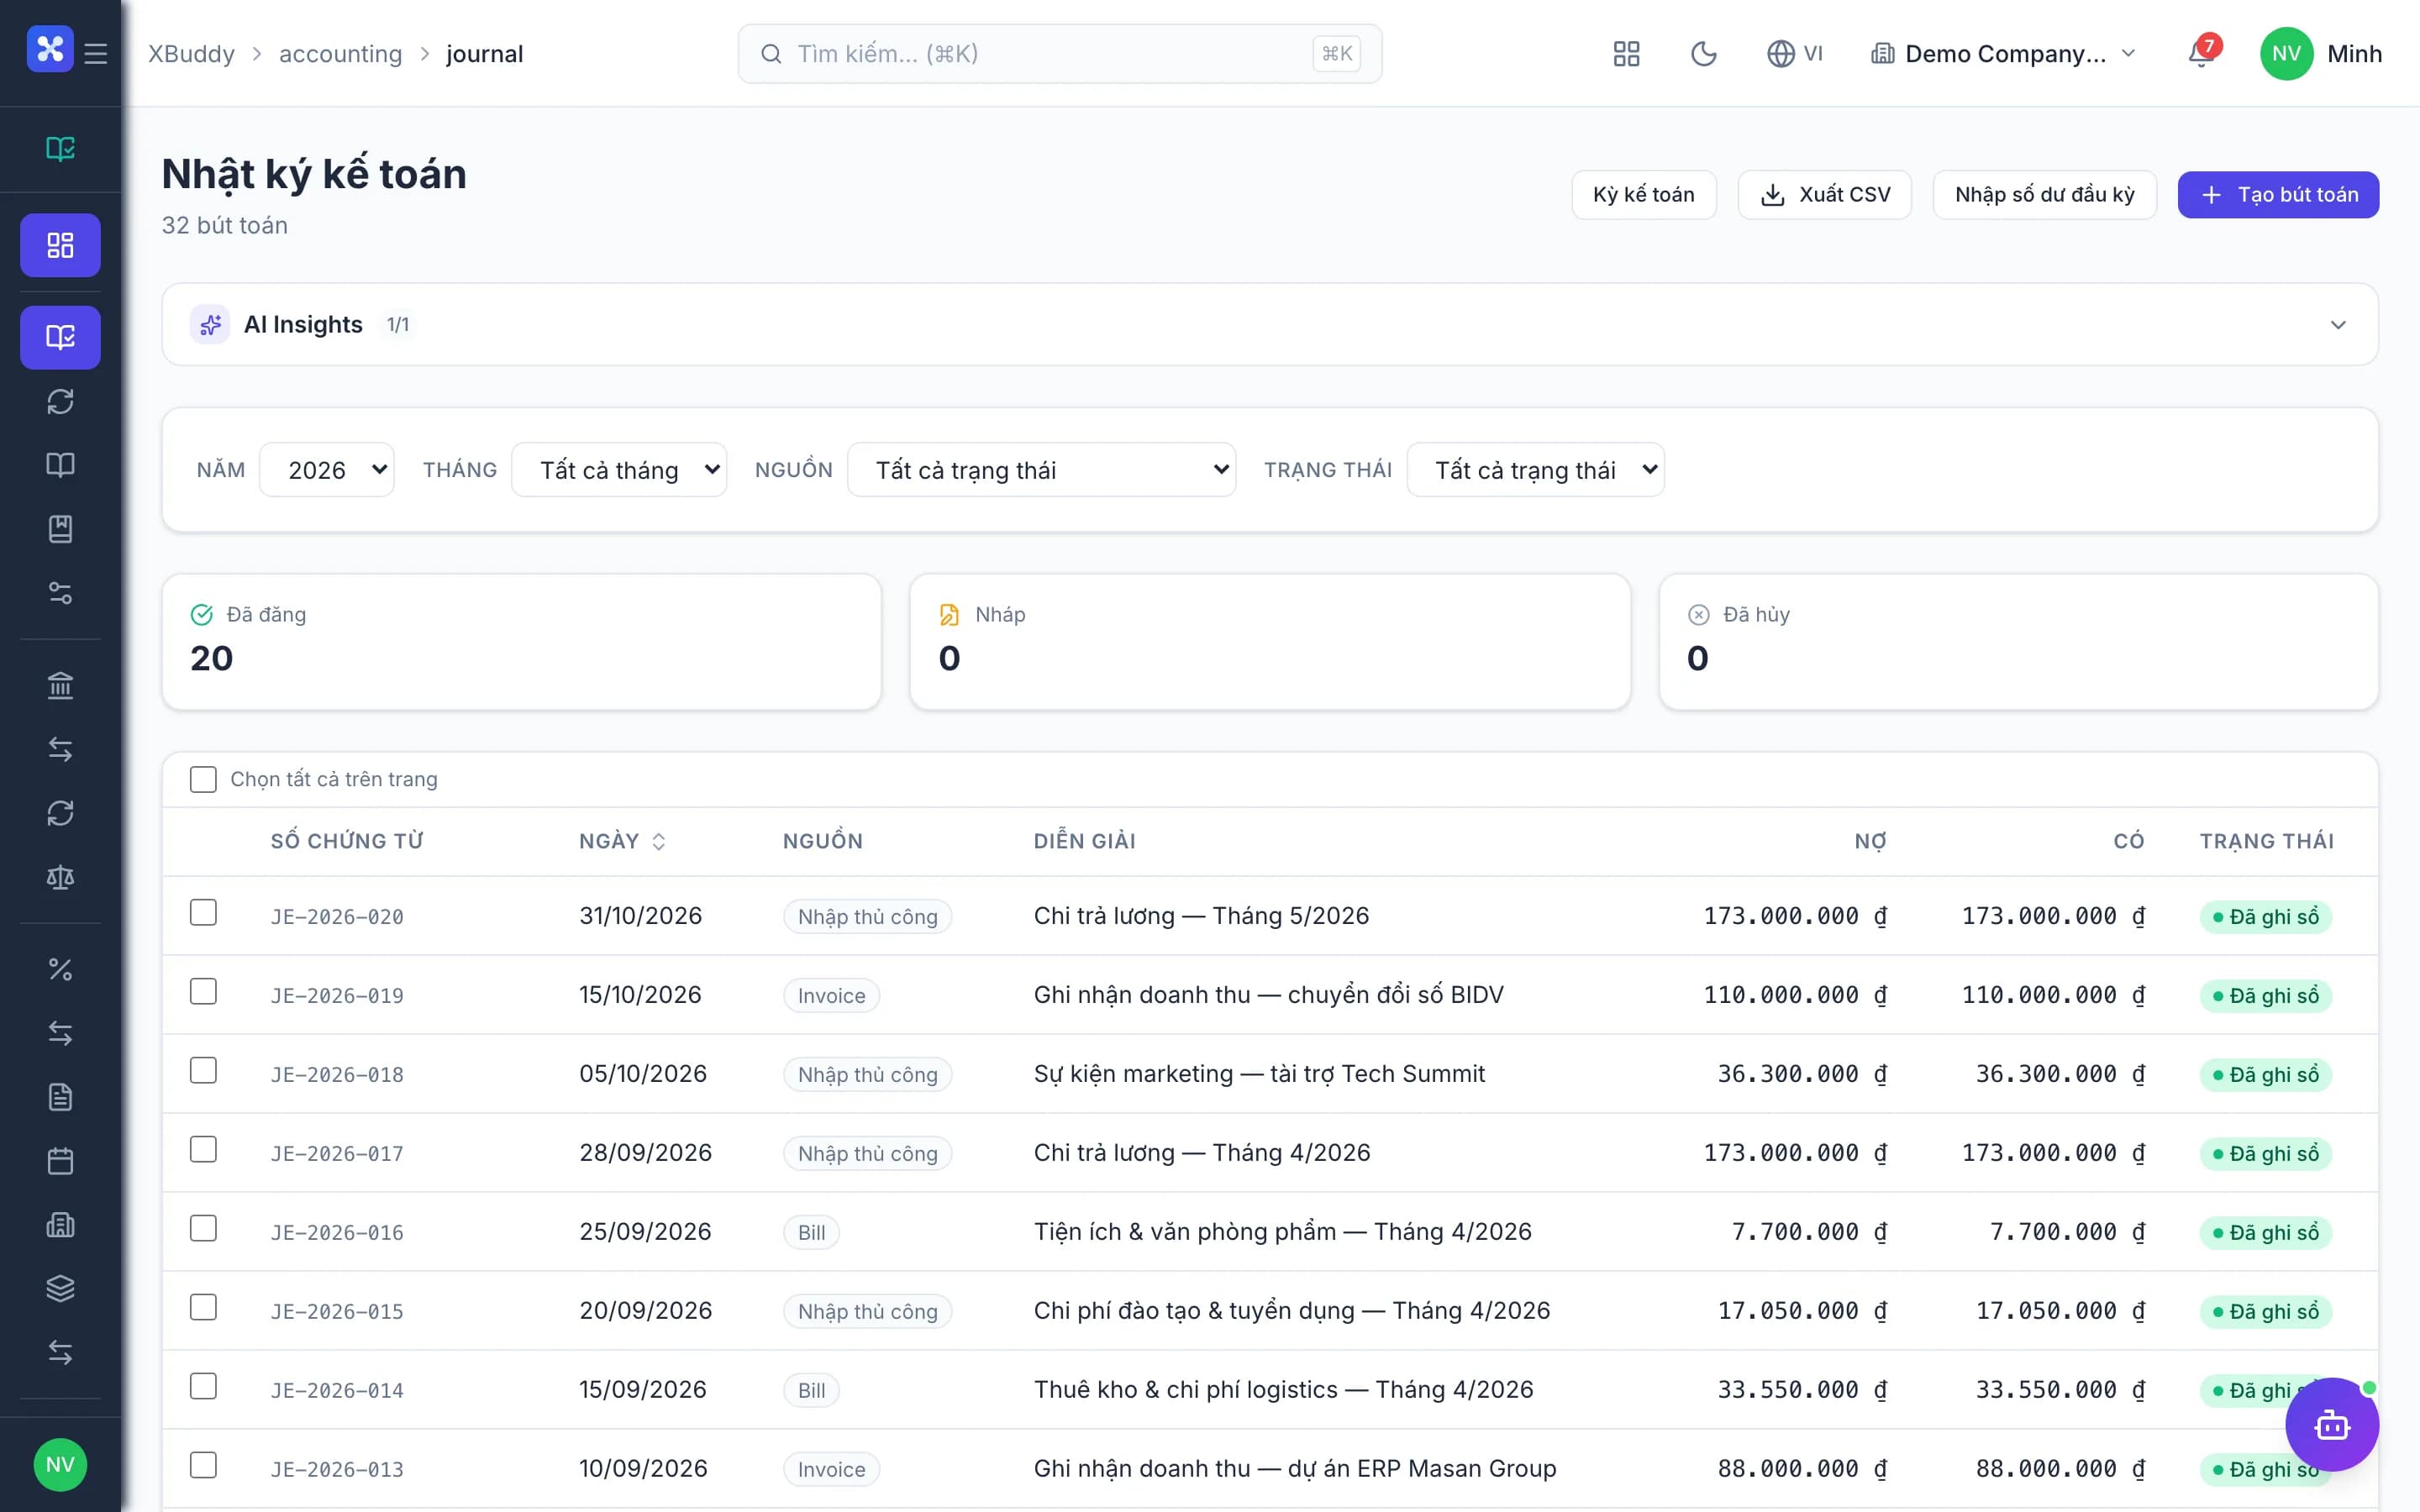Click the NV avatar at the sidebar bottom
Screen dimensions: 2420x1512
[x=60, y=1465]
